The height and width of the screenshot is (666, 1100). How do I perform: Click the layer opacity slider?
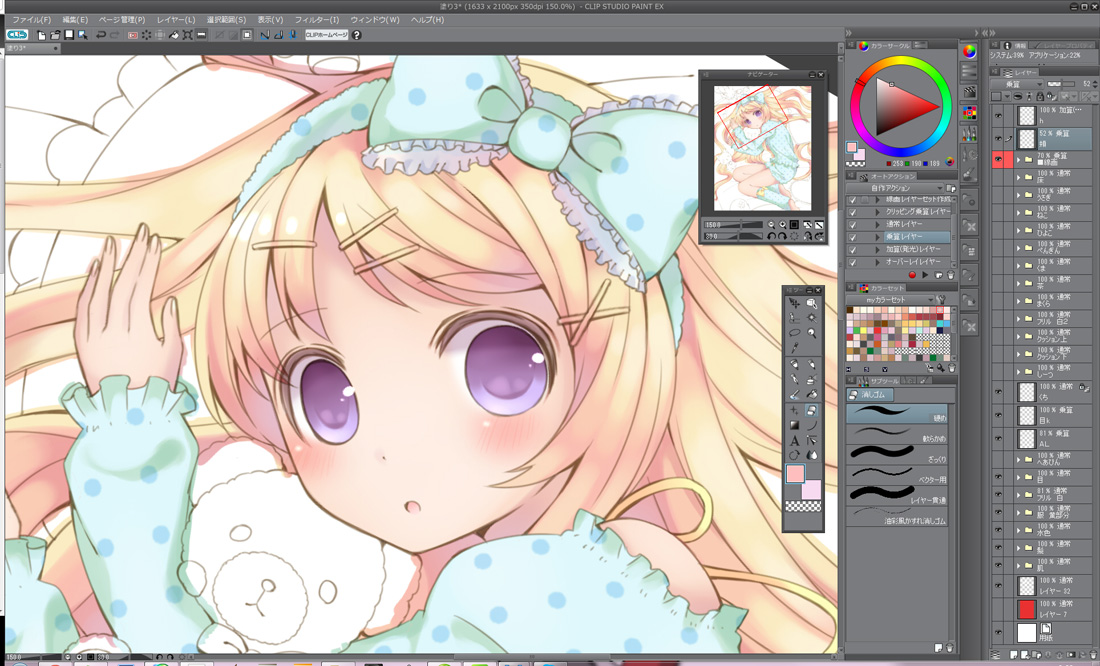tap(1062, 84)
